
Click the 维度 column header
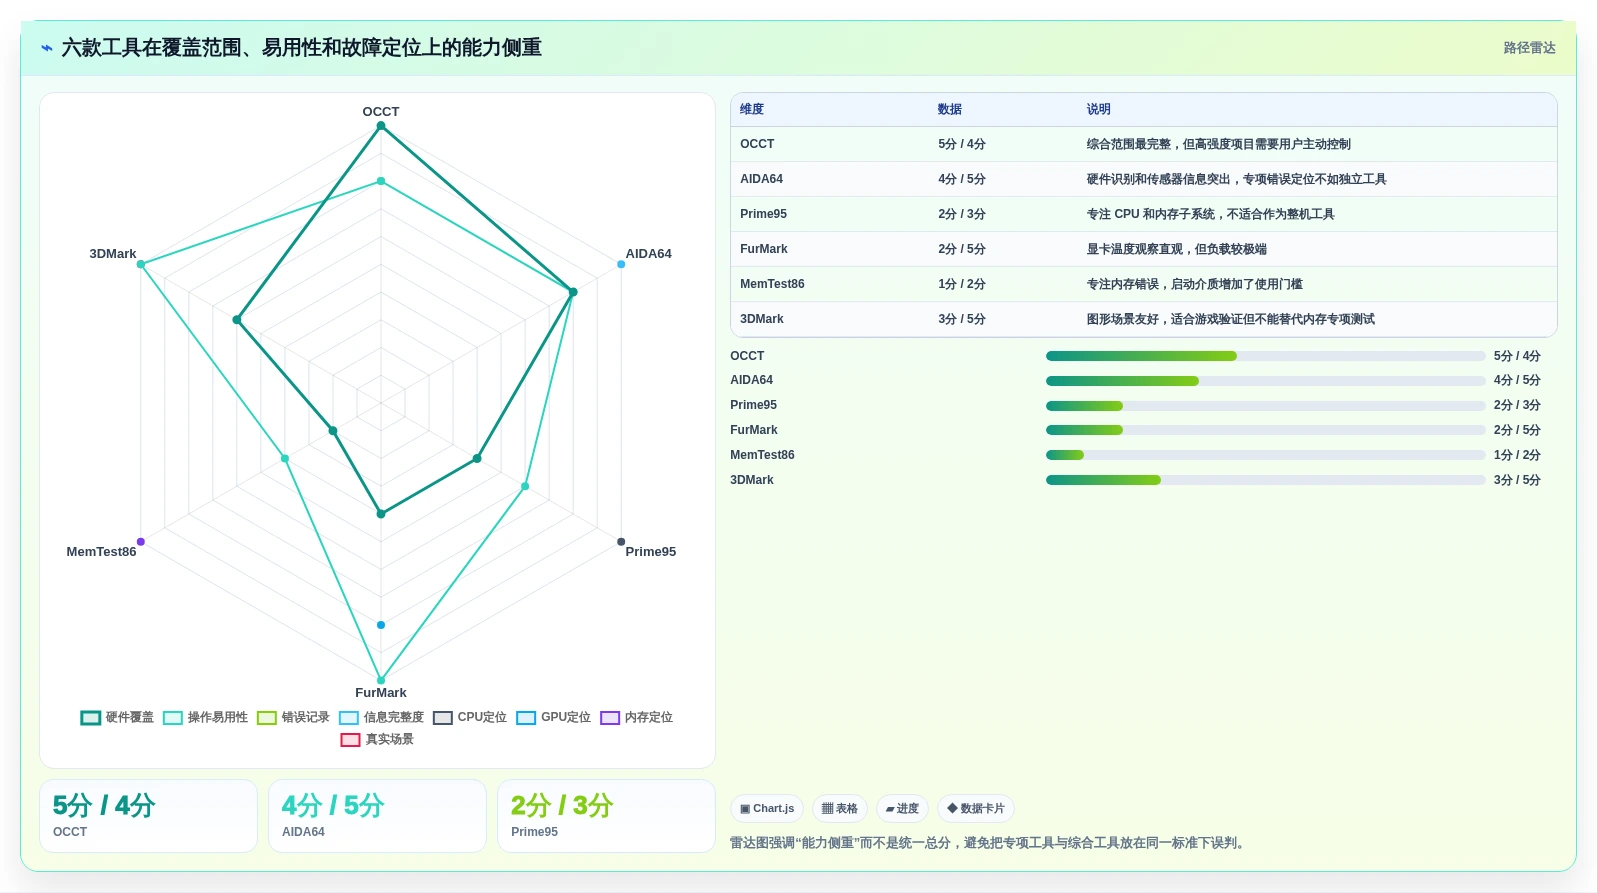pos(752,110)
